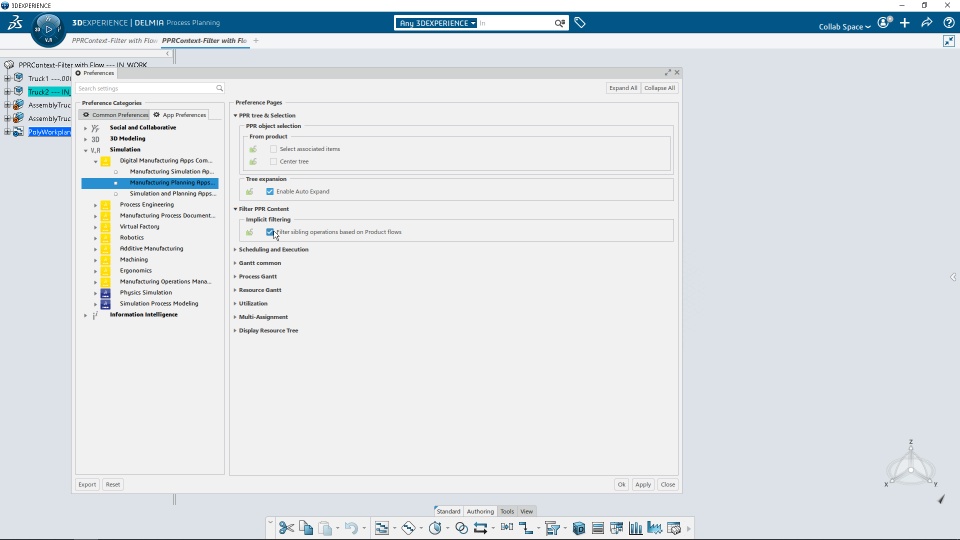Click Export button in Preferences
960x540 pixels.
pyautogui.click(x=87, y=484)
